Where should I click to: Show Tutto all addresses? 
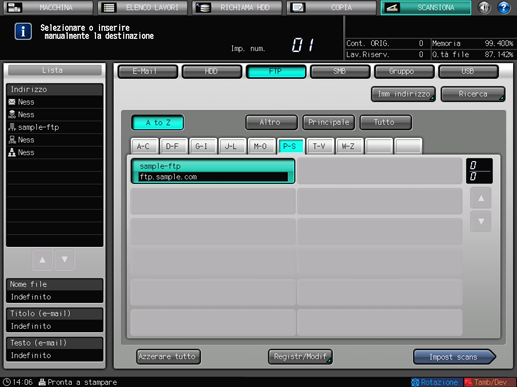pos(386,122)
